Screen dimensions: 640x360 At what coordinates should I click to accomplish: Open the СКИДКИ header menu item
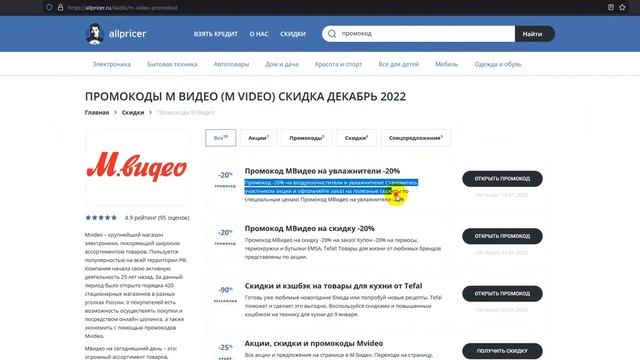coord(293,34)
